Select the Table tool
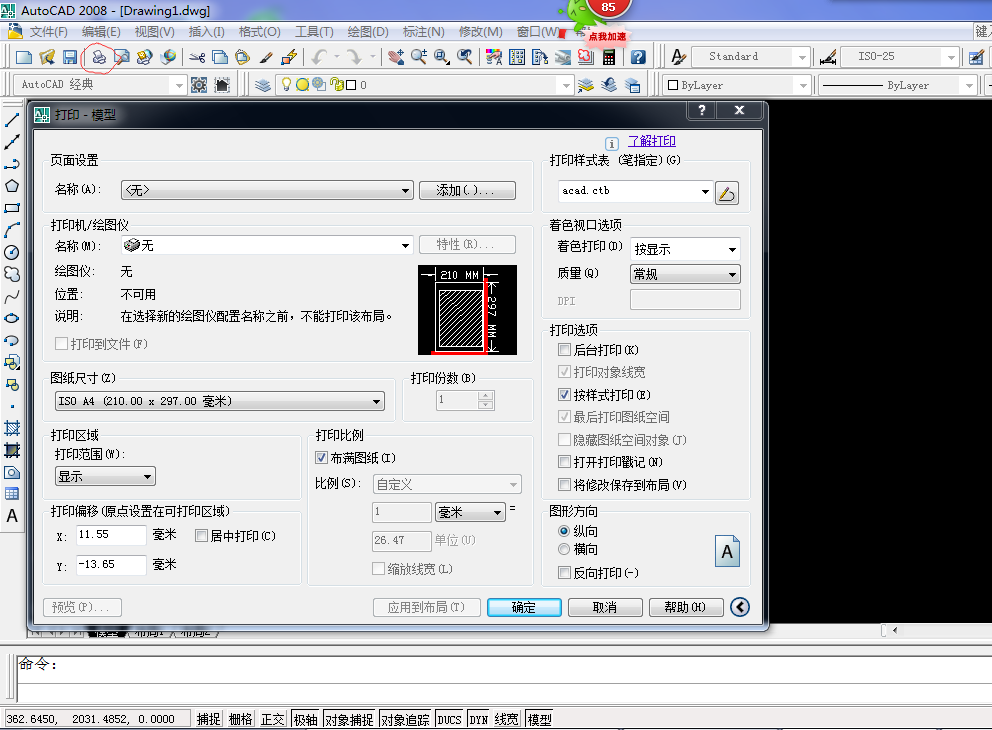 pos(11,494)
